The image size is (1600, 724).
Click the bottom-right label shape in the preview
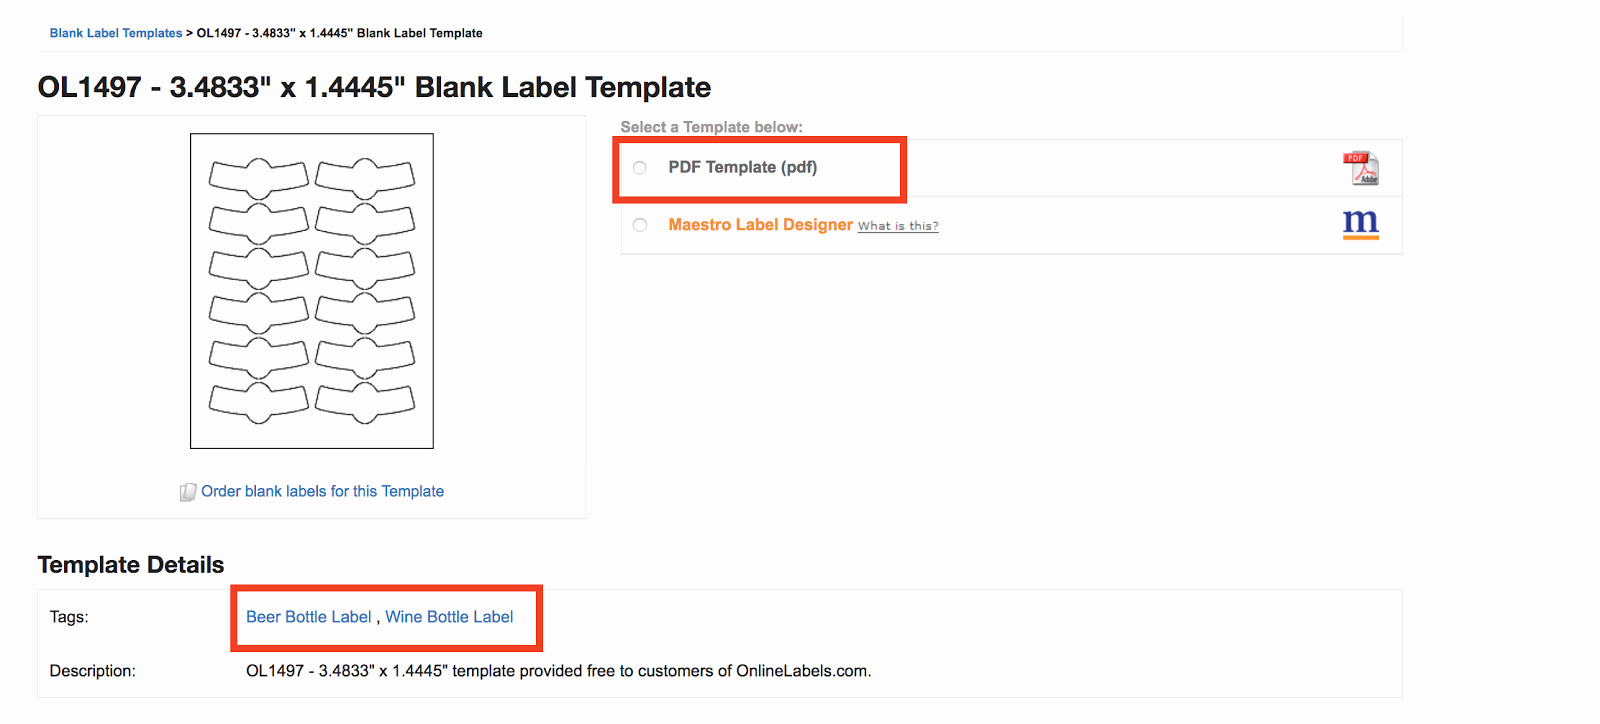365,401
